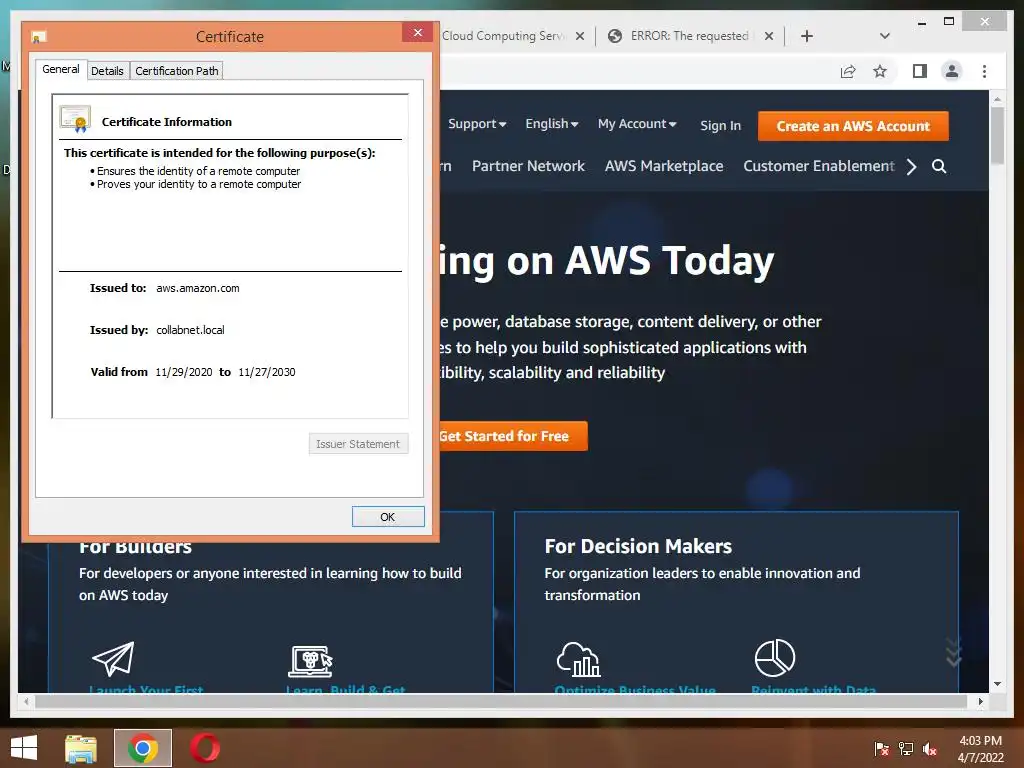
Task: Click the issued by value collabnet.local
Action: tap(190, 330)
